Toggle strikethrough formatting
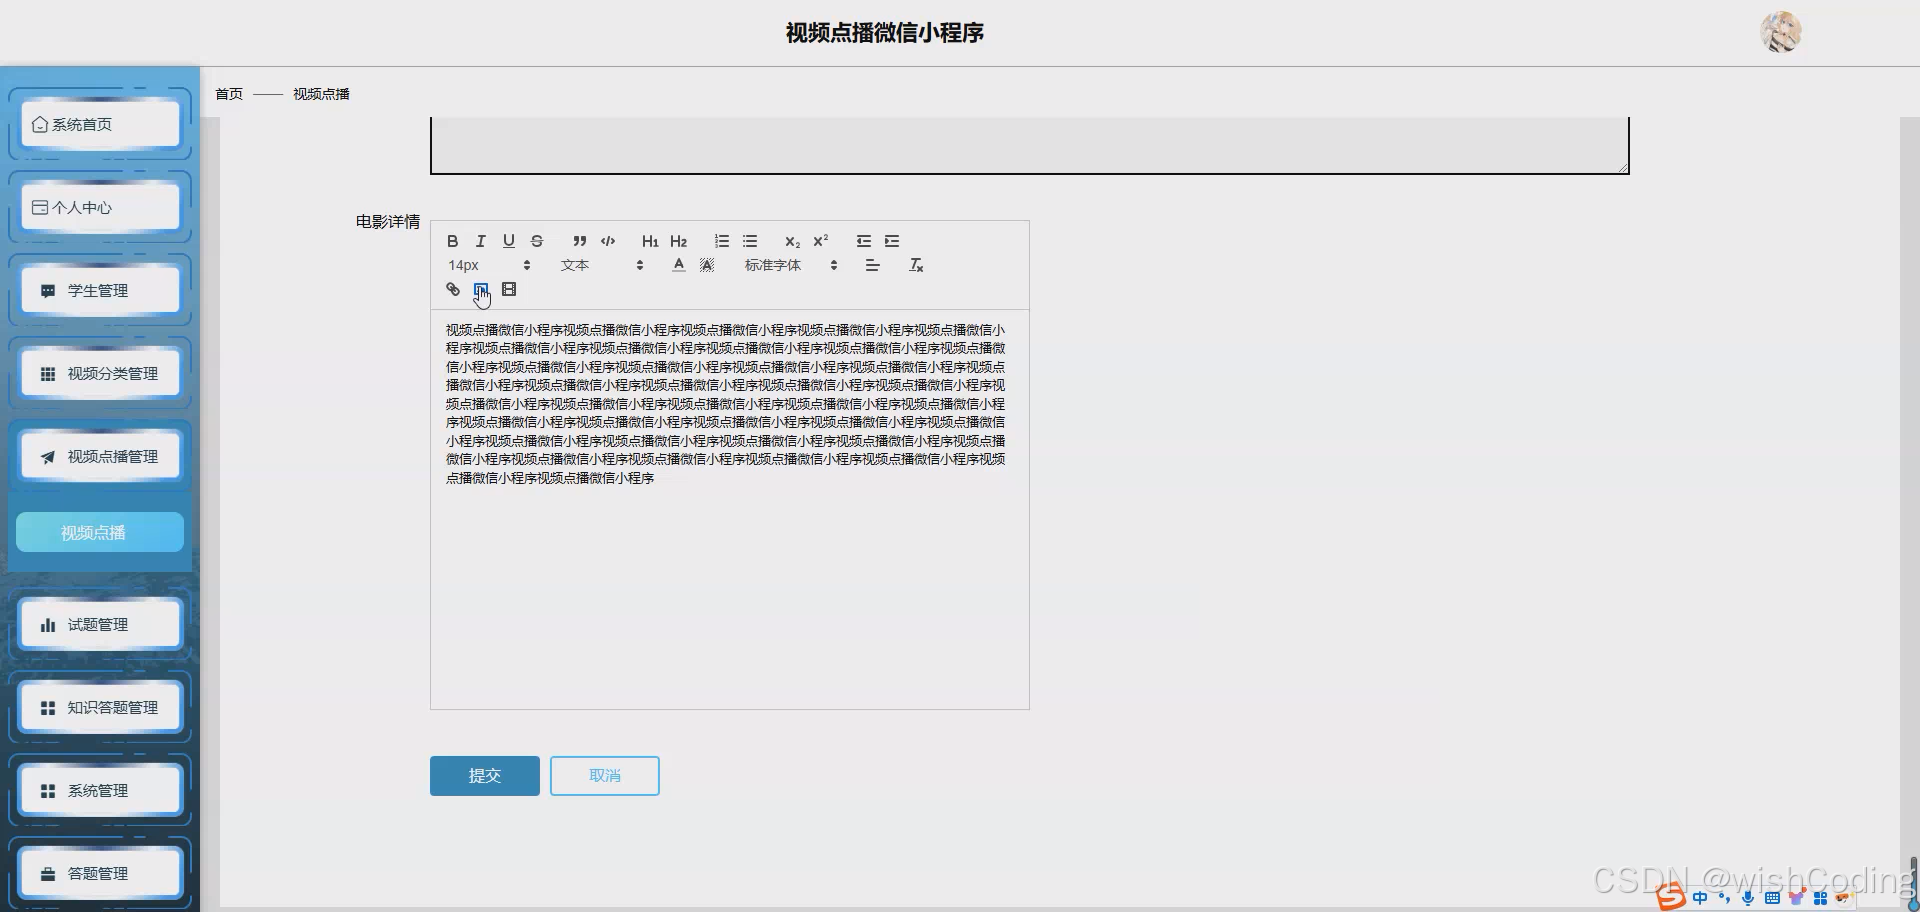The width and height of the screenshot is (1920, 912). pos(537,241)
